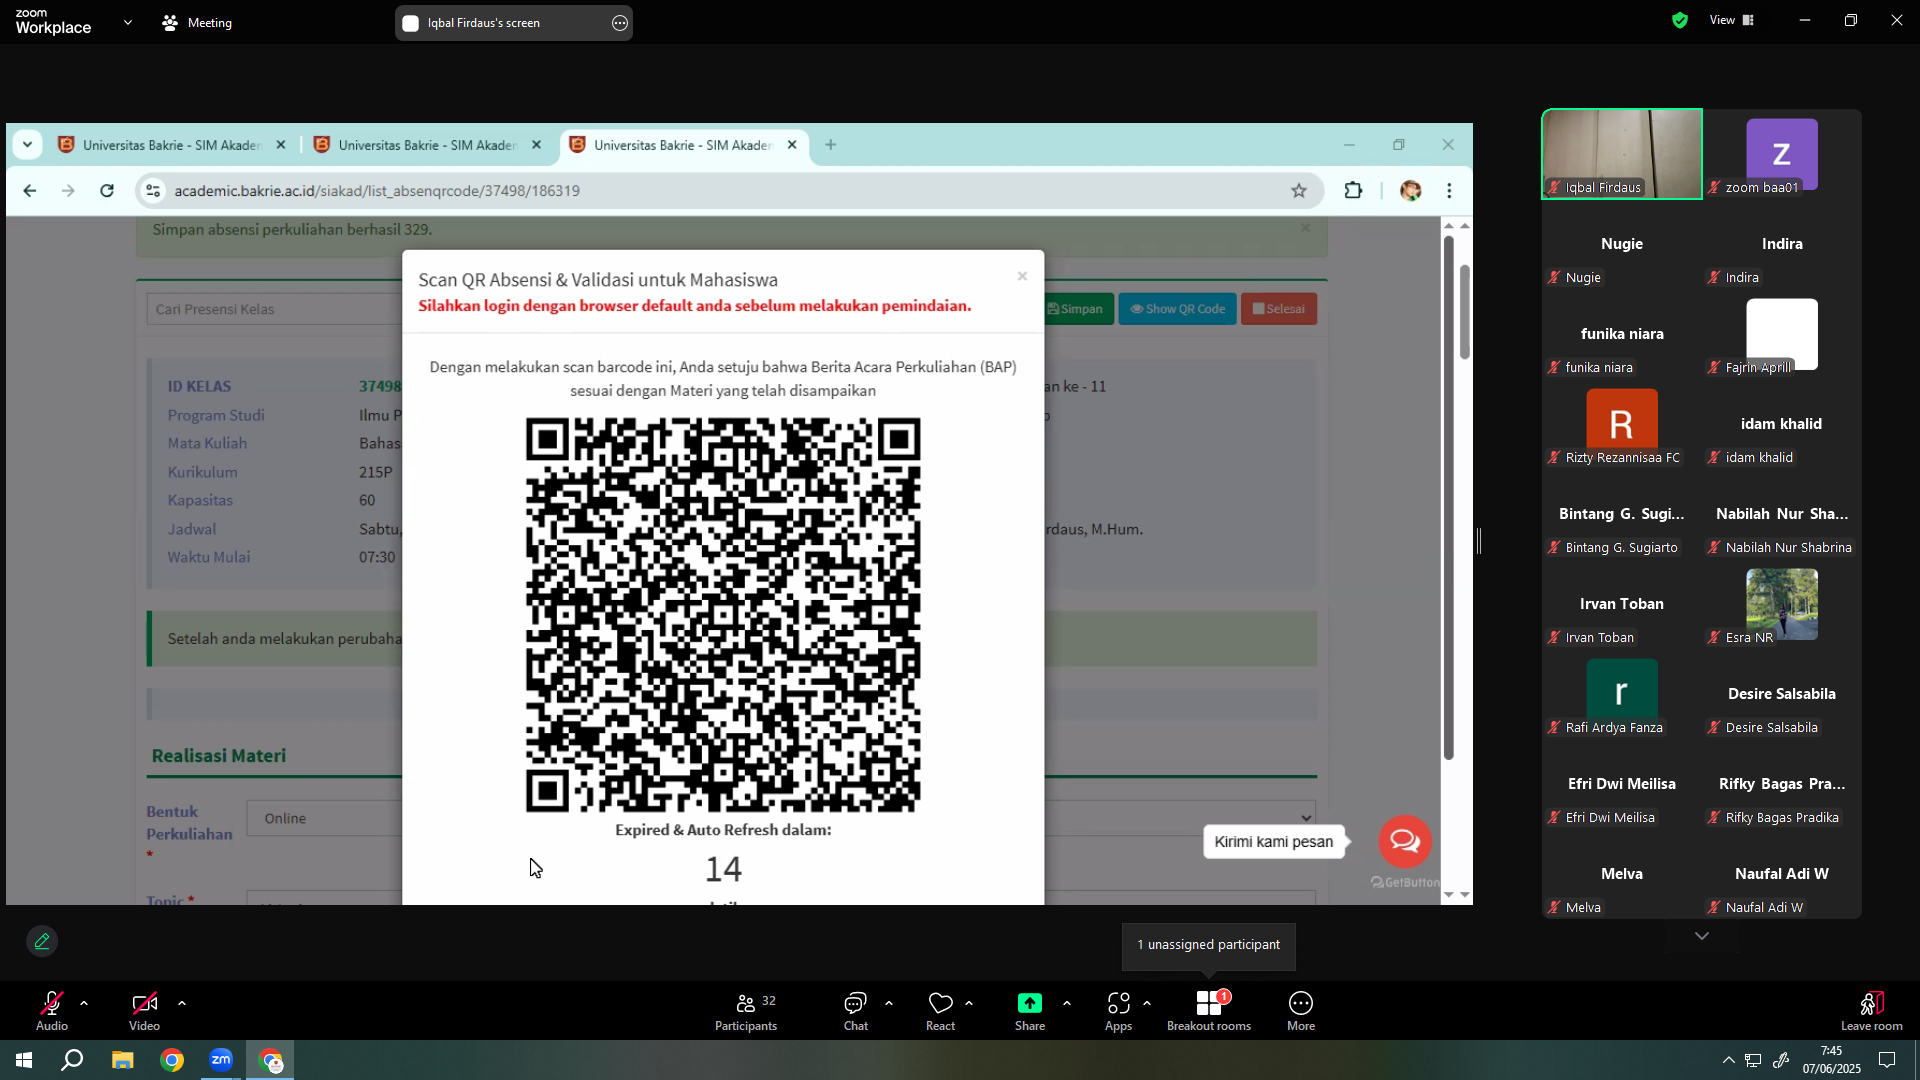The image size is (1920, 1080).
Task: Expand the audio options arrow
Action: point(84,1003)
